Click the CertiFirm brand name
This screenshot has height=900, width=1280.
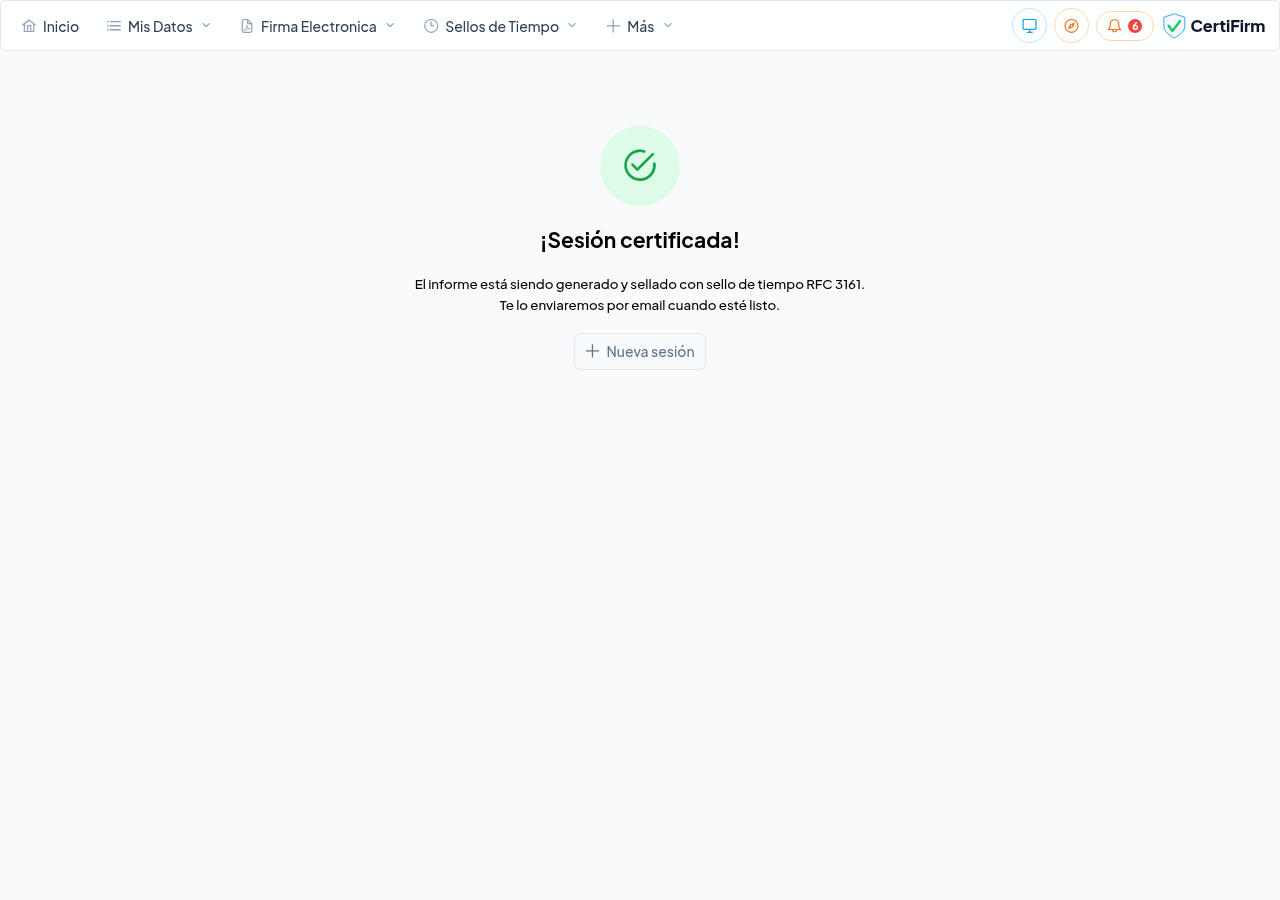pos(1228,26)
